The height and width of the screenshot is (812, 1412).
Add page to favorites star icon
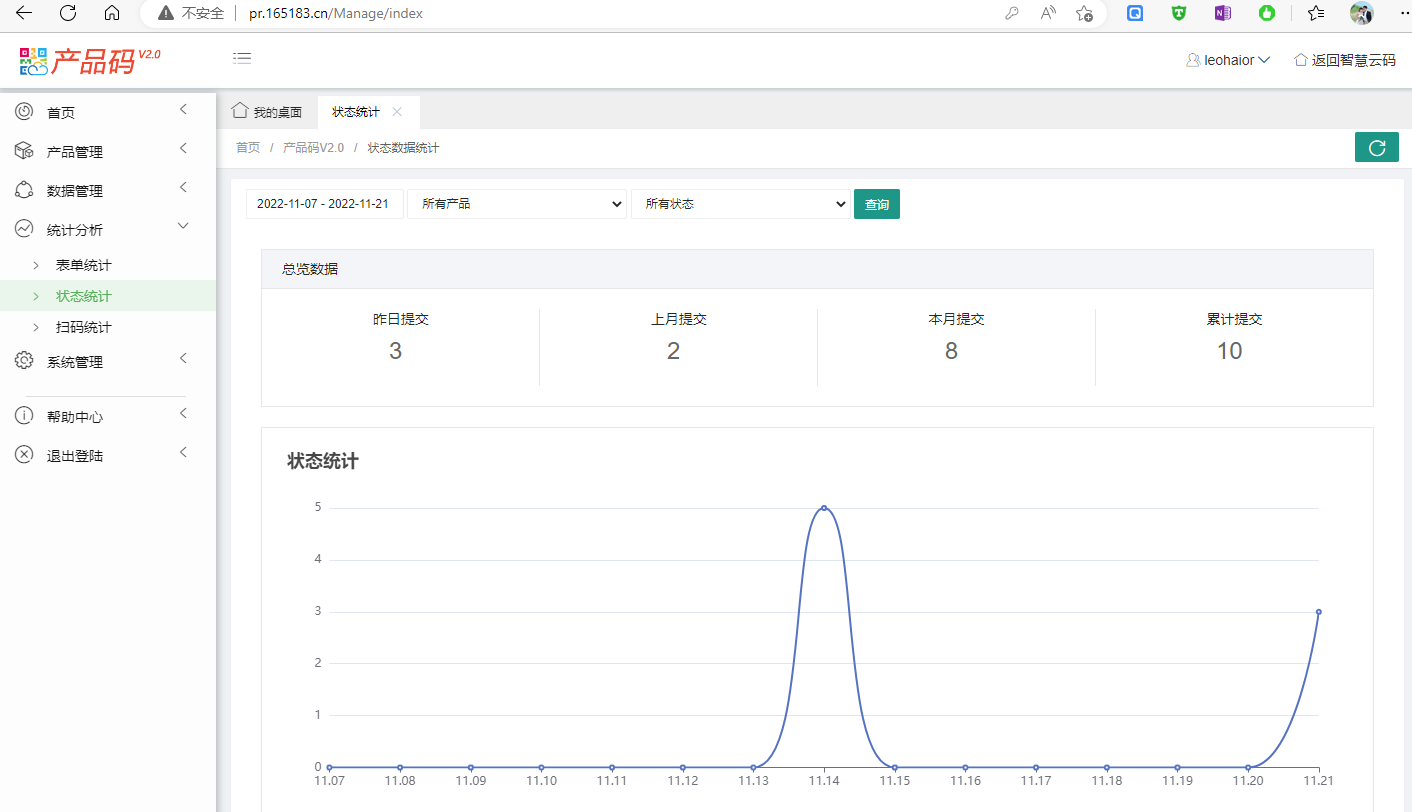[x=1084, y=14]
